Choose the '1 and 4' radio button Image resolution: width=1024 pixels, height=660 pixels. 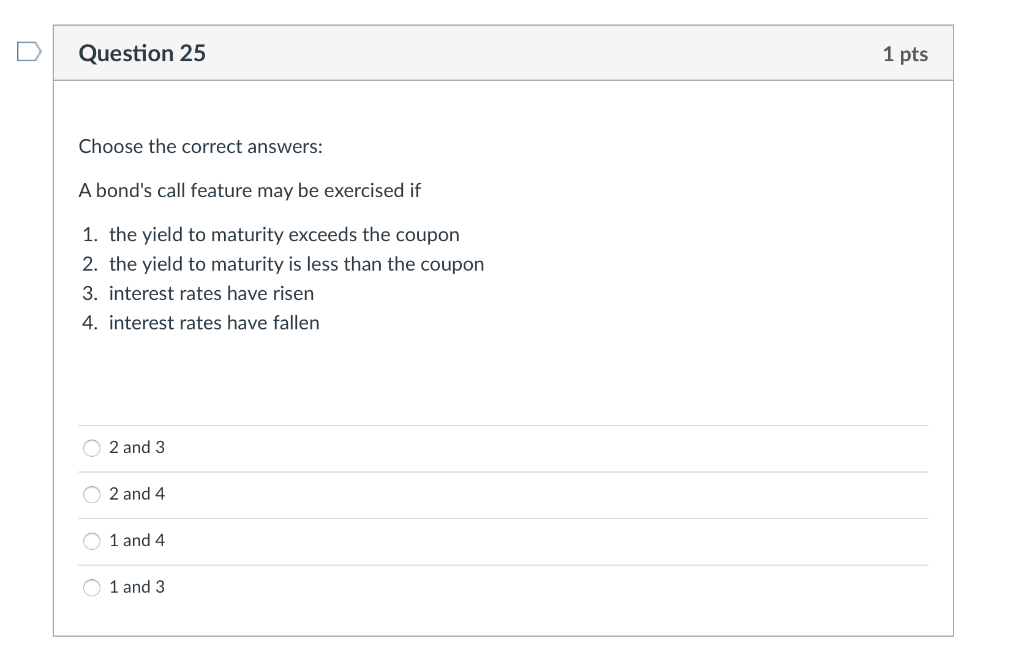click(x=92, y=541)
